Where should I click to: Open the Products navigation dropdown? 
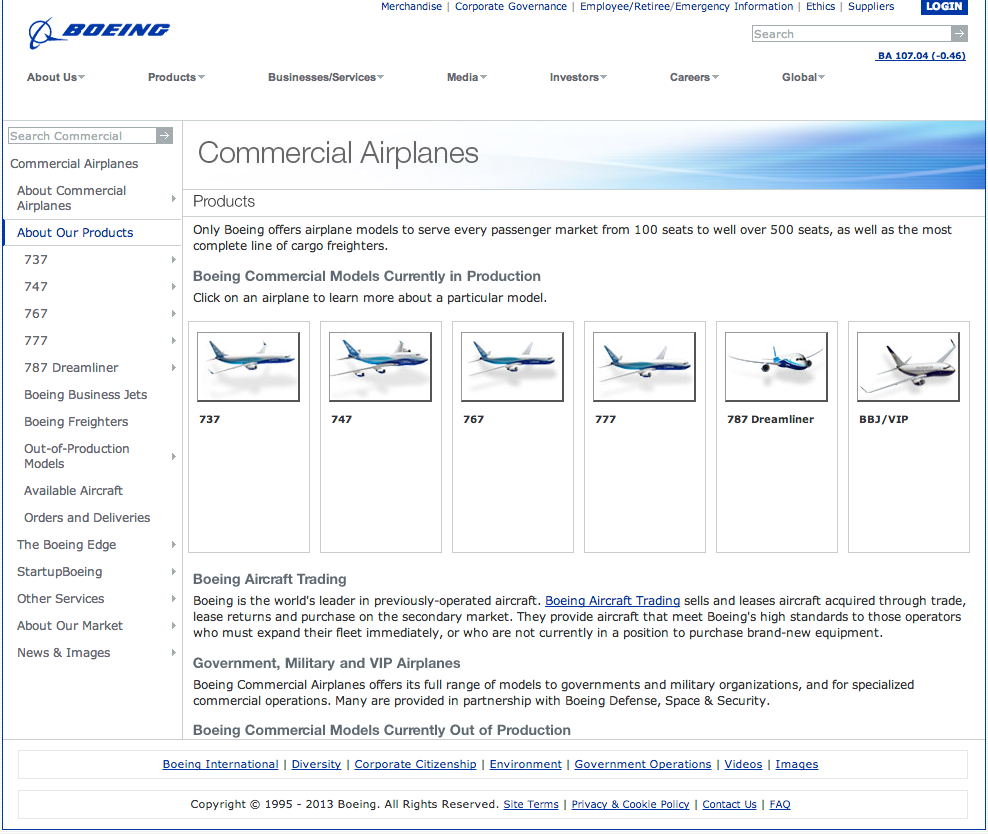coord(176,76)
